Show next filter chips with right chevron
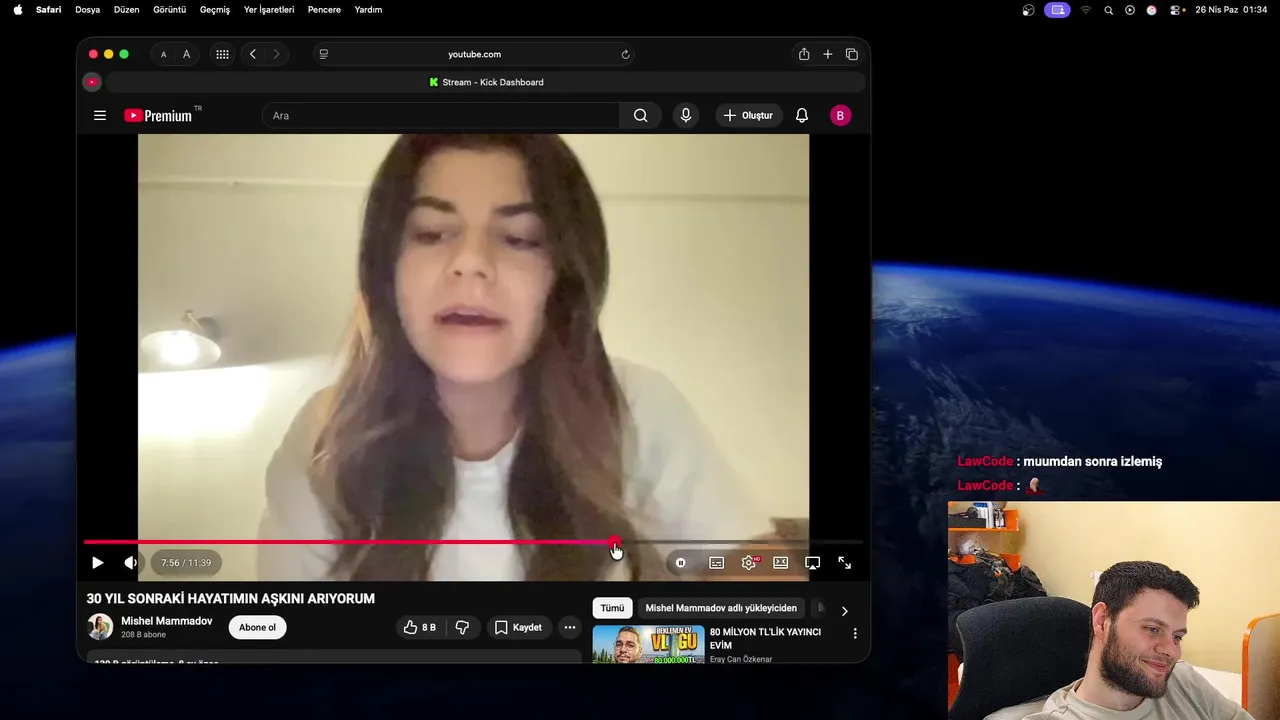This screenshot has width=1280, height=720. (x=844, y=610)
